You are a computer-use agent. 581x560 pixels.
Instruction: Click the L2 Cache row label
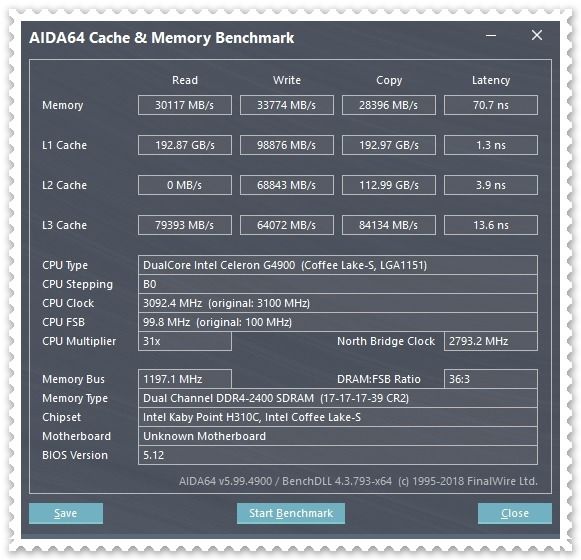[x=64, y=185]
